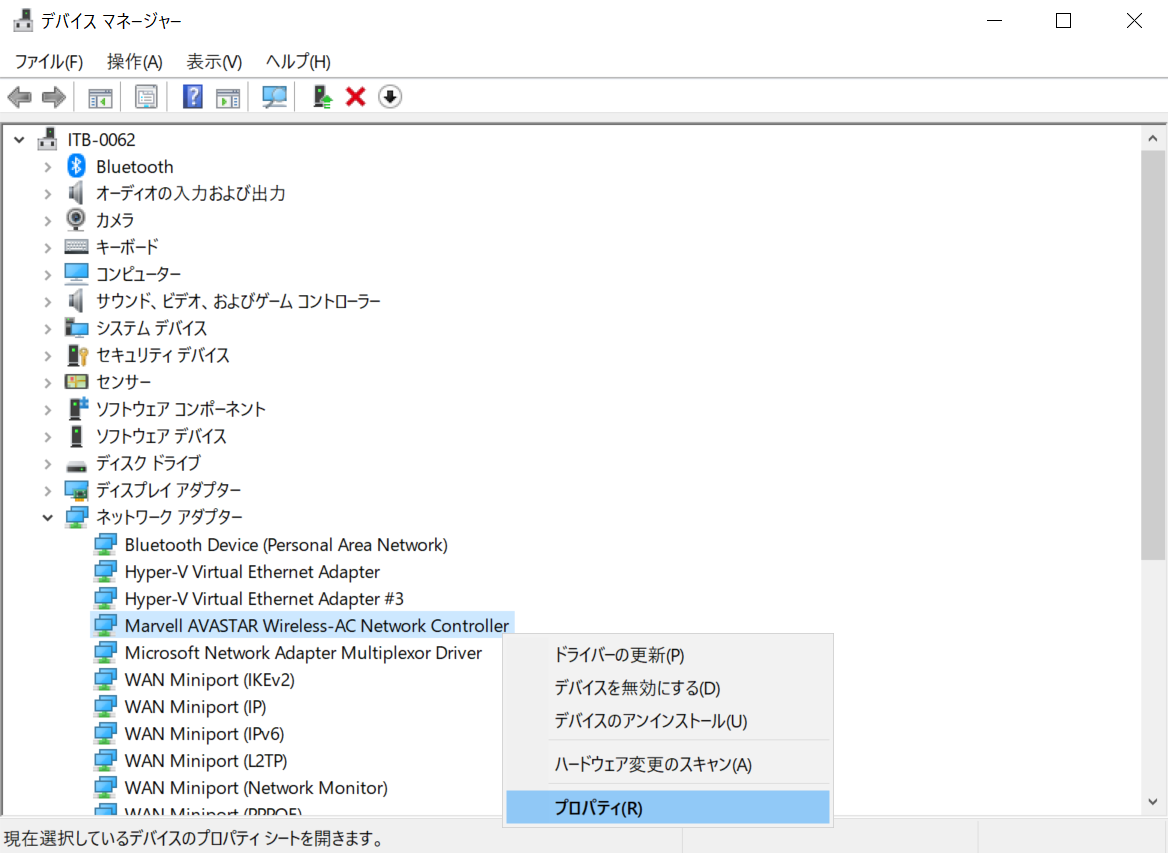The height and width of the screenshot is (853, 1168).
Task: Click the オーディオの入力および出力 speaker icon
Action: 75,193
